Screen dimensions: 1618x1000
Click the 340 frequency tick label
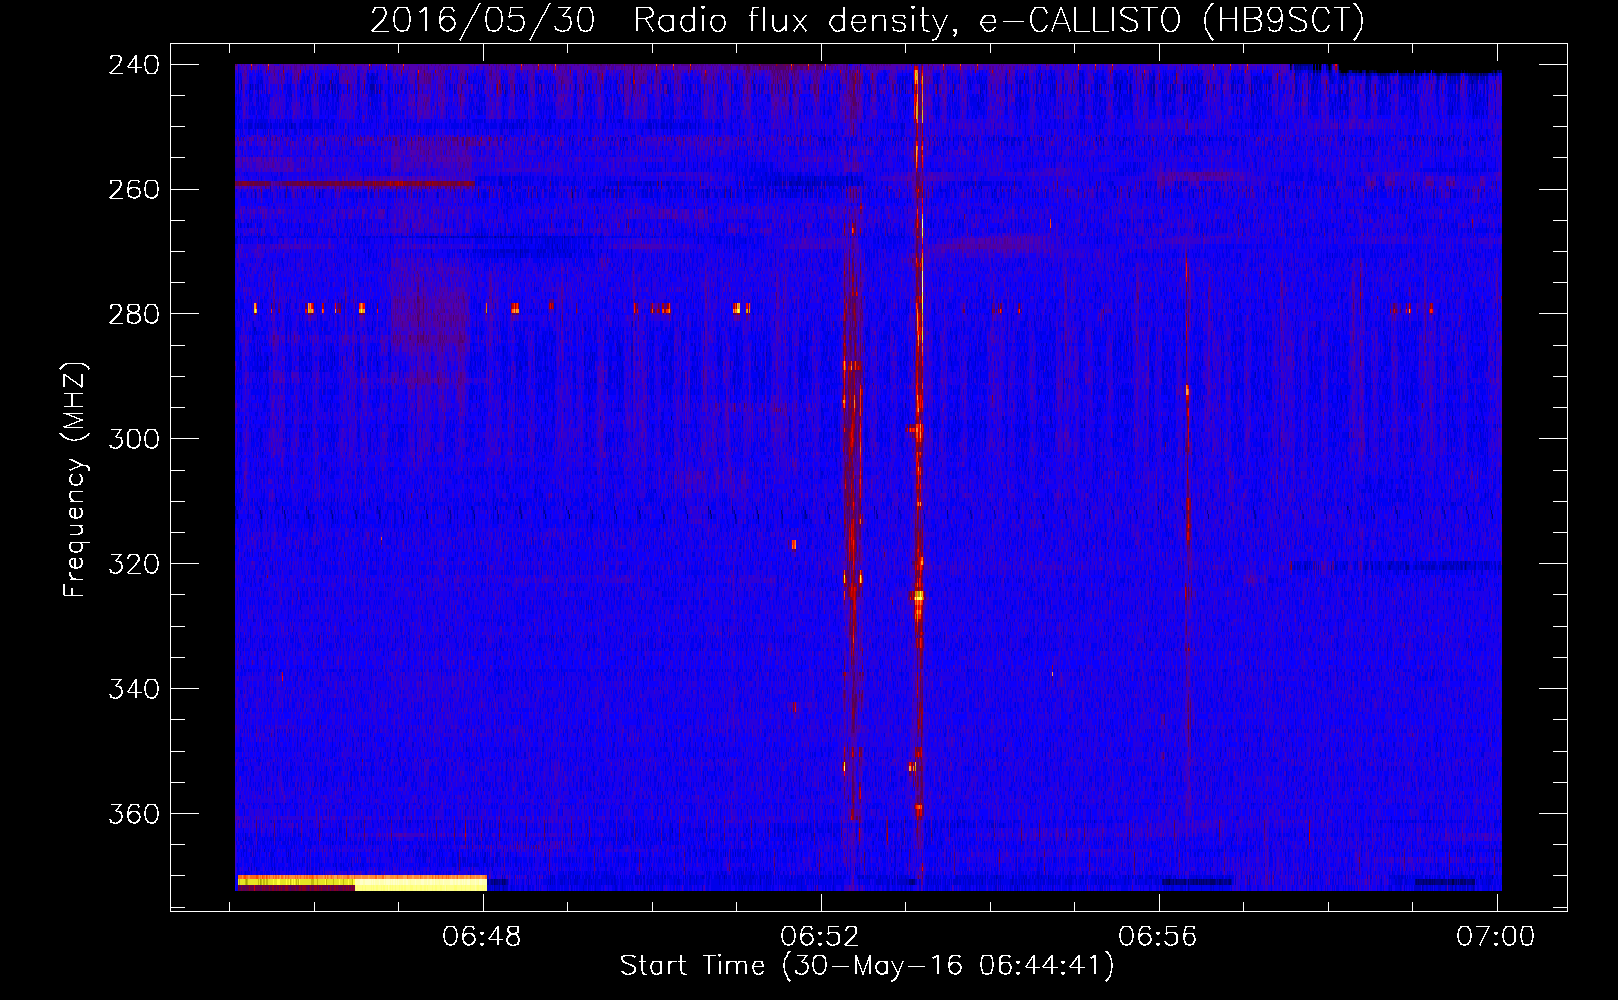pos(134,690)
